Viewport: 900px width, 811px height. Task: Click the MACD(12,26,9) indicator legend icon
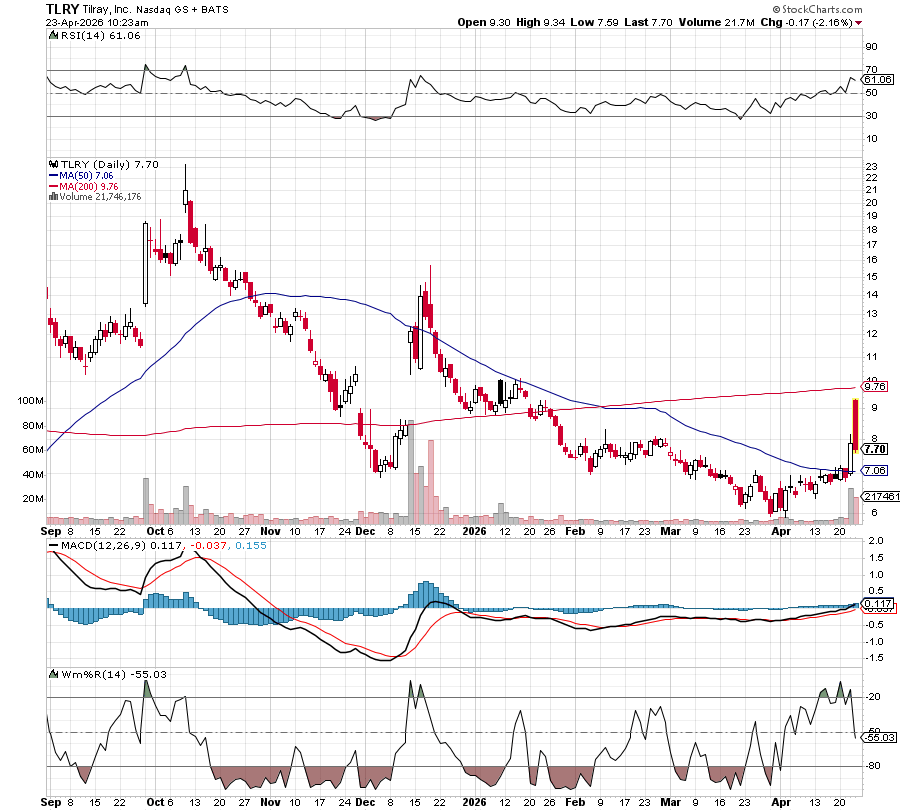(x=53, y=544)
